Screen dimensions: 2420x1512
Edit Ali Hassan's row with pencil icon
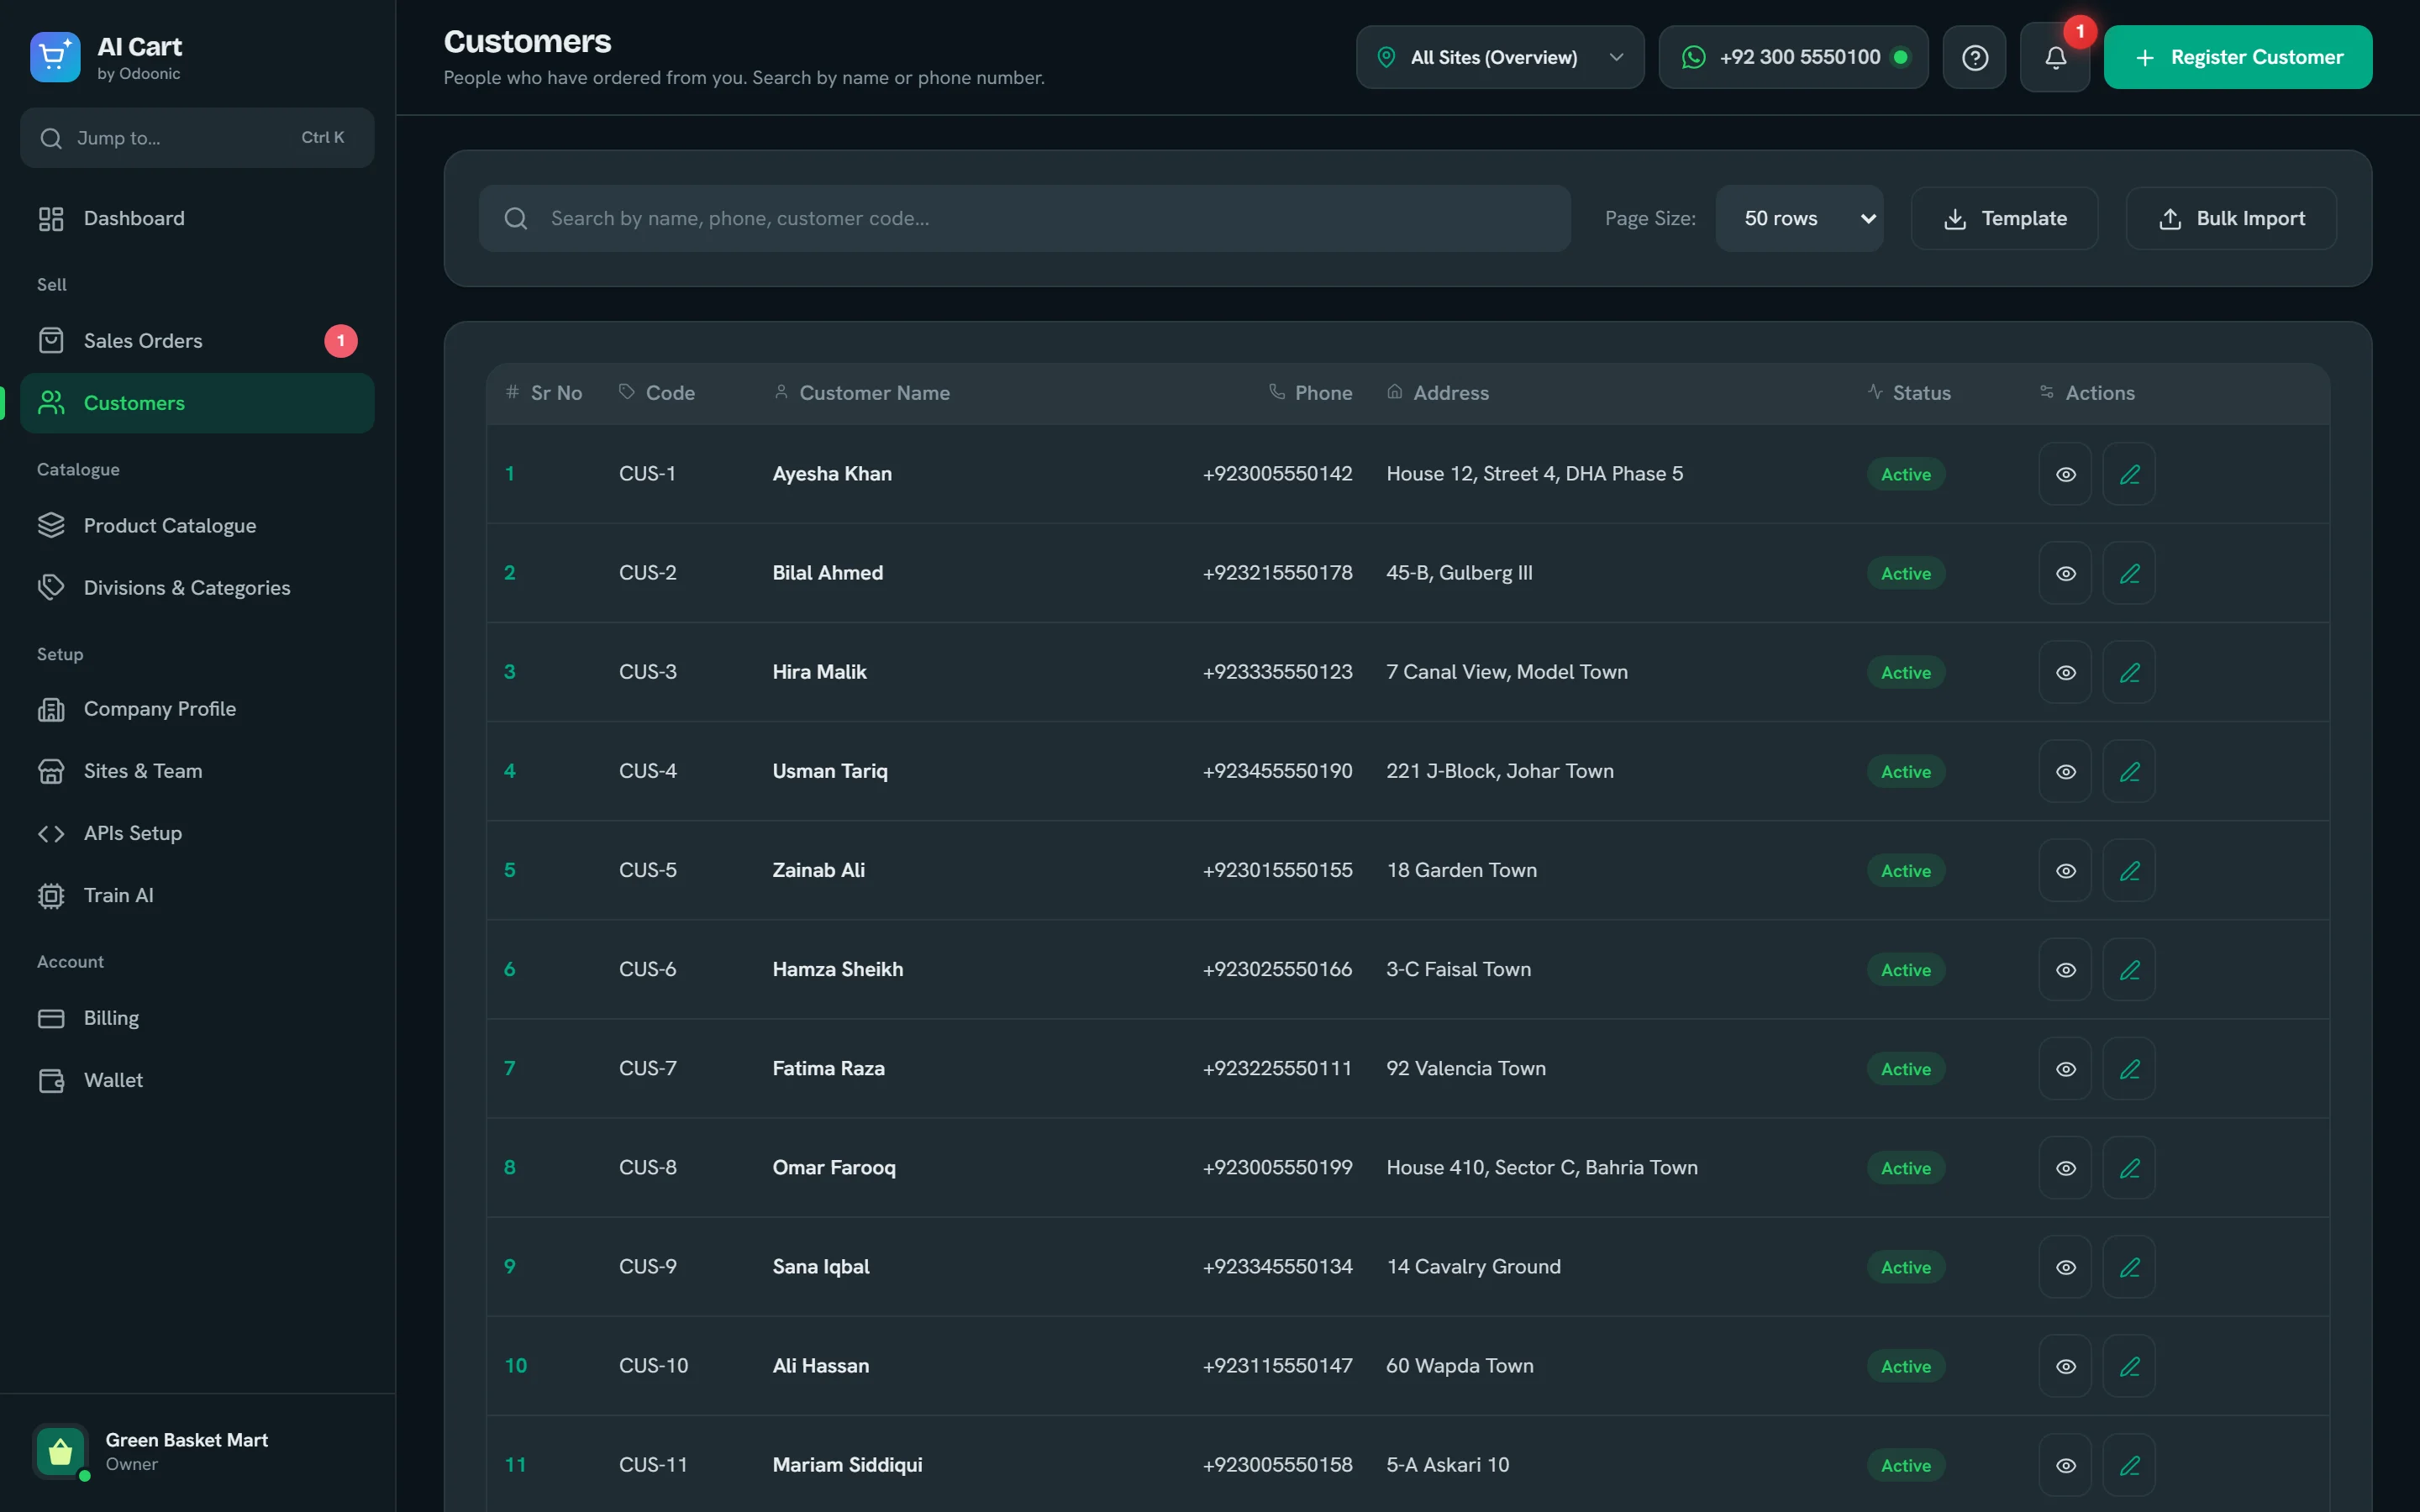(x=2129, y=1366)
